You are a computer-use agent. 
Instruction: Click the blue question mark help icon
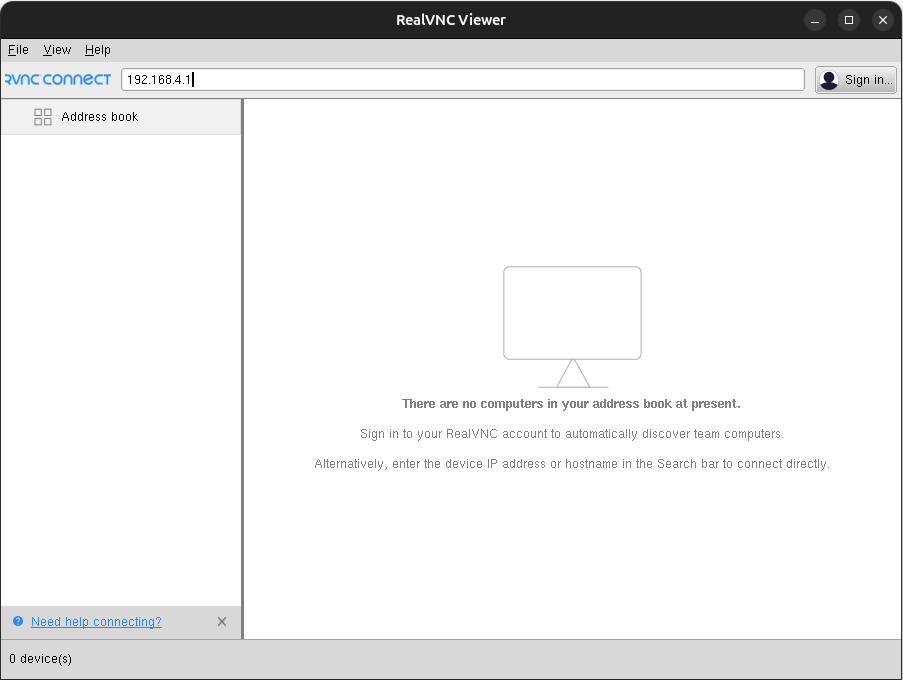[18, 622]
